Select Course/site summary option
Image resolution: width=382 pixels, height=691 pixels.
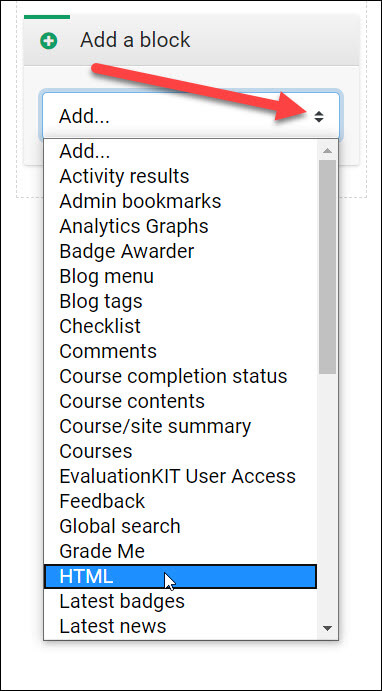[155, 426]
